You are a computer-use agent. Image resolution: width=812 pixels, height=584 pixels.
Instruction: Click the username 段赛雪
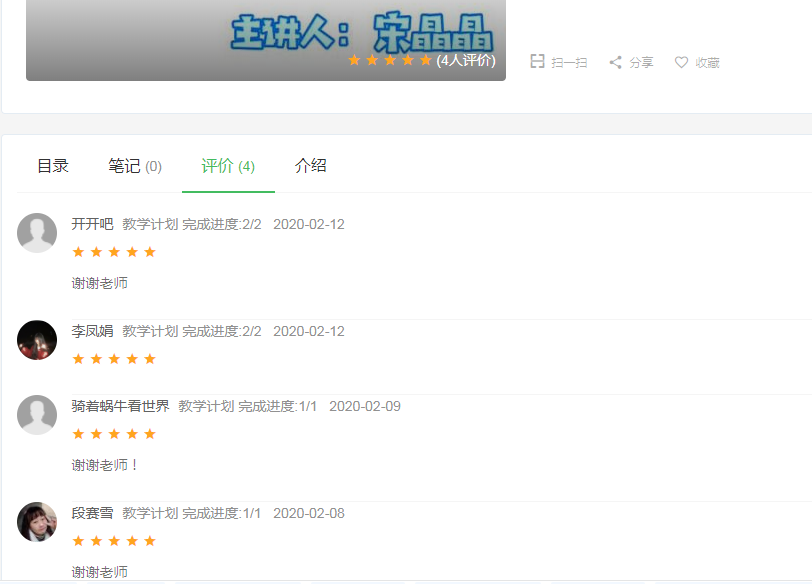click(92, 513)
